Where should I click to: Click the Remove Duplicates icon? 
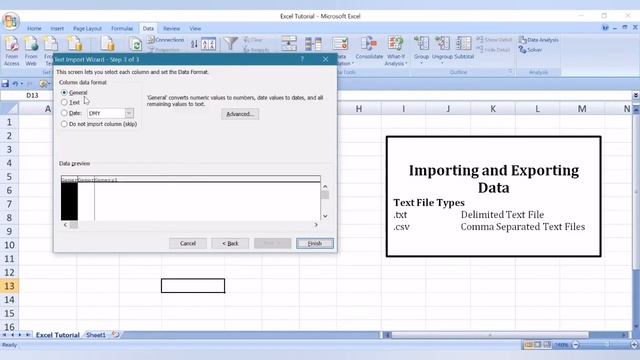tap(313, 44)
